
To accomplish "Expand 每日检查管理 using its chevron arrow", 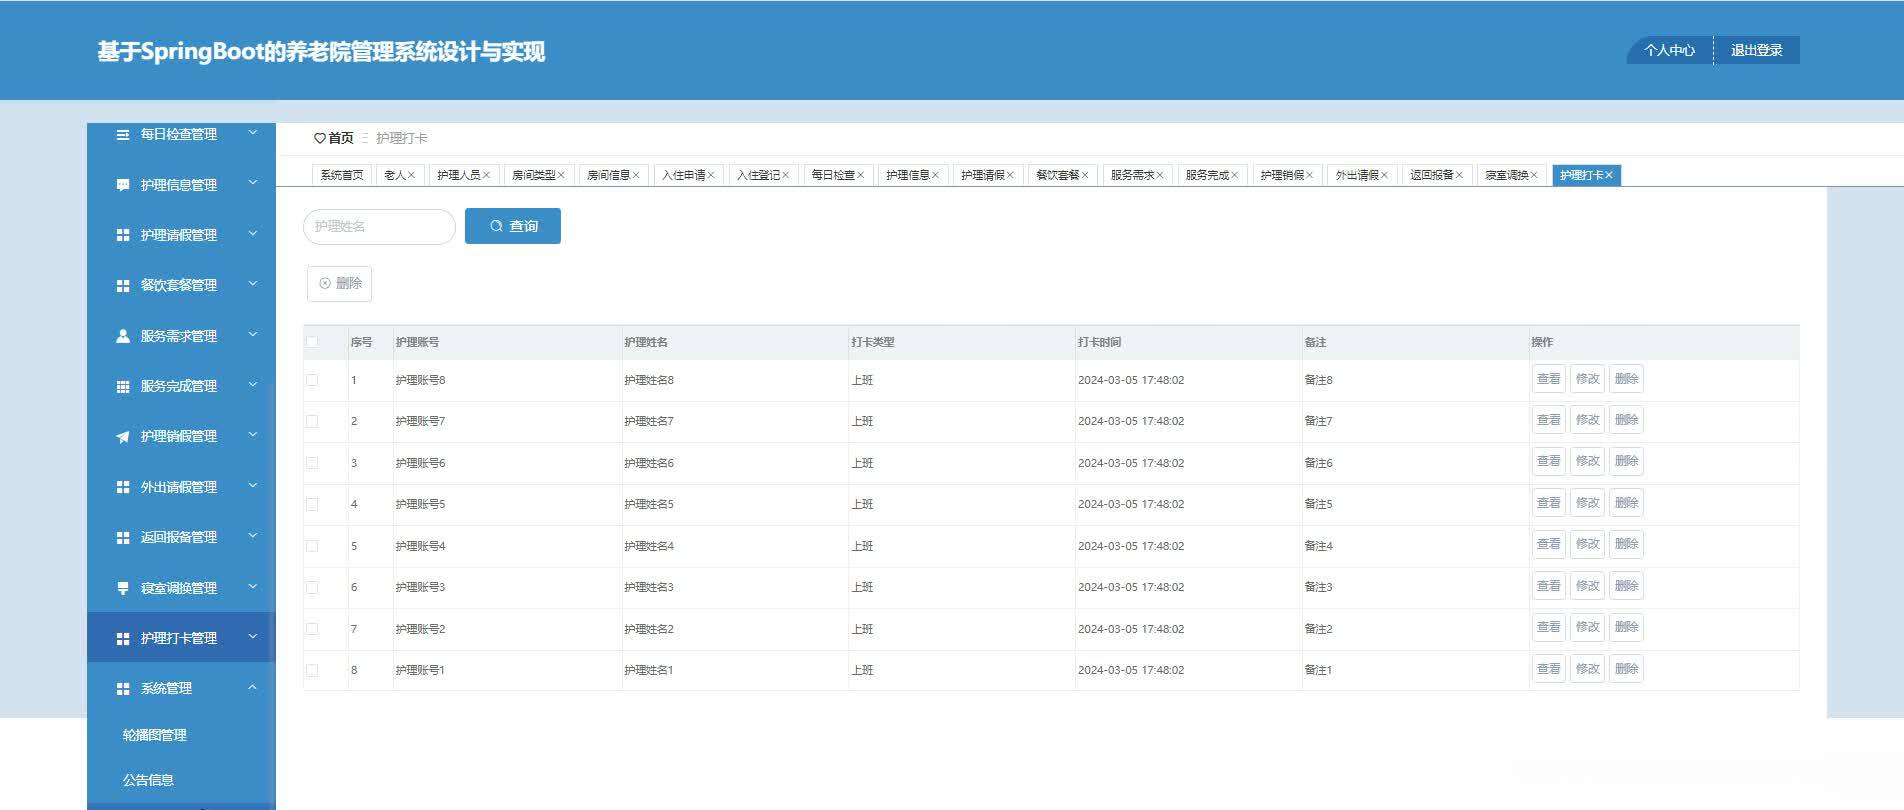I will (253, 133).
